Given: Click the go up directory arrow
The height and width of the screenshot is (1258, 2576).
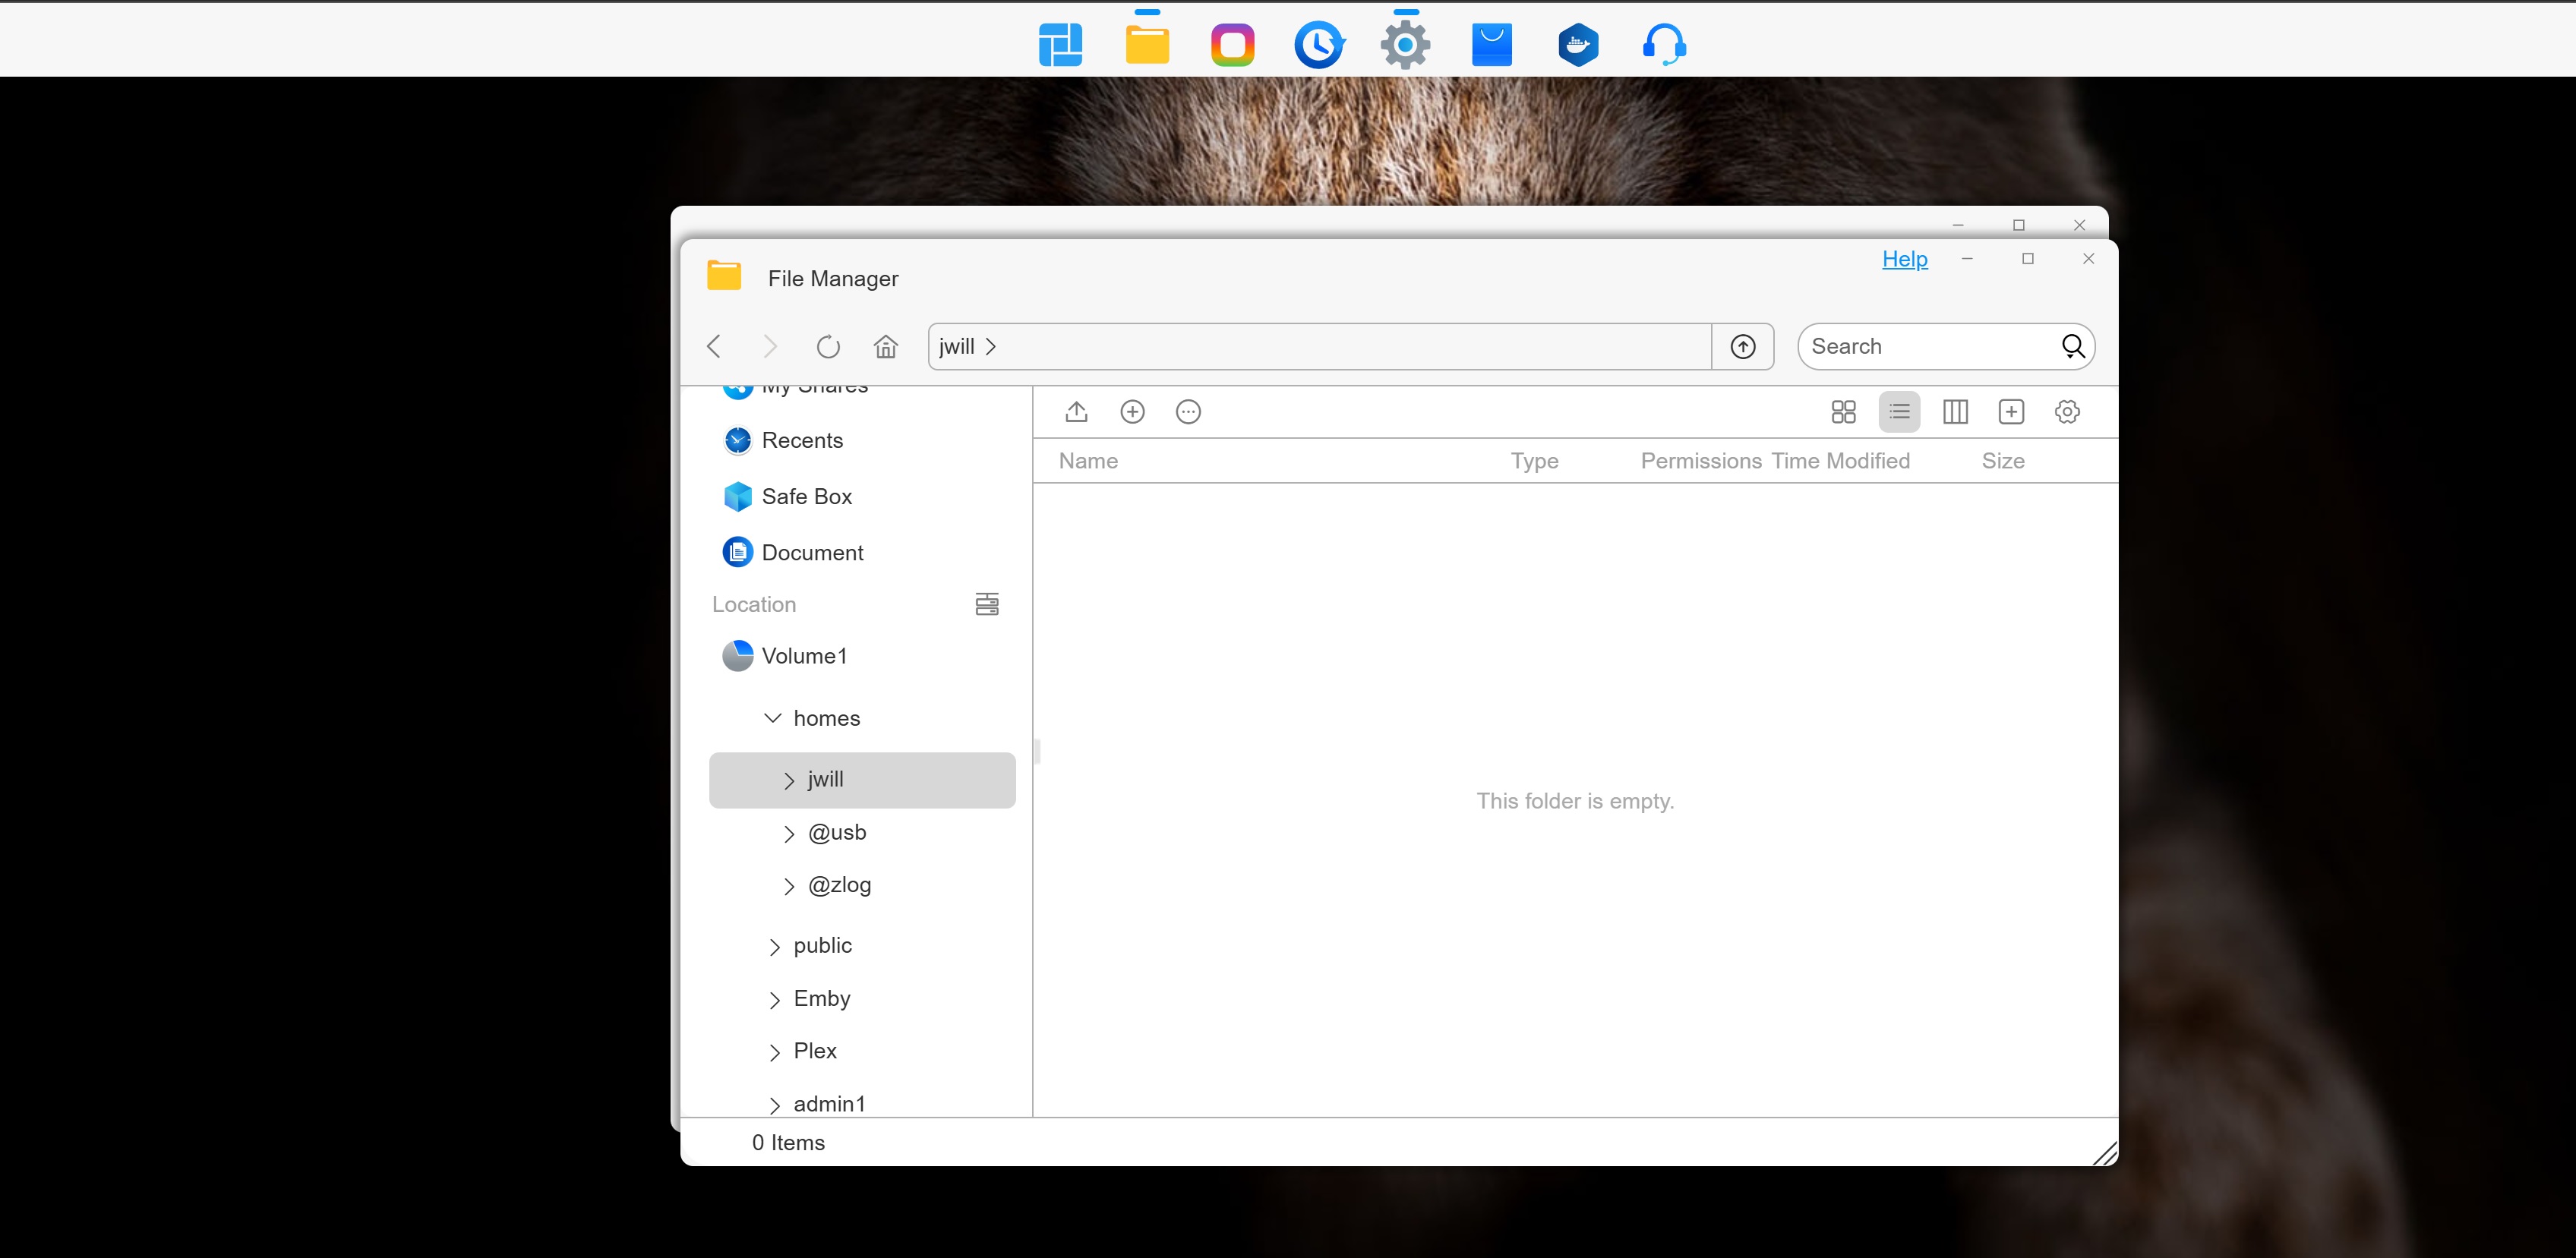Looking at the screenshot, I should [1743, 347].
